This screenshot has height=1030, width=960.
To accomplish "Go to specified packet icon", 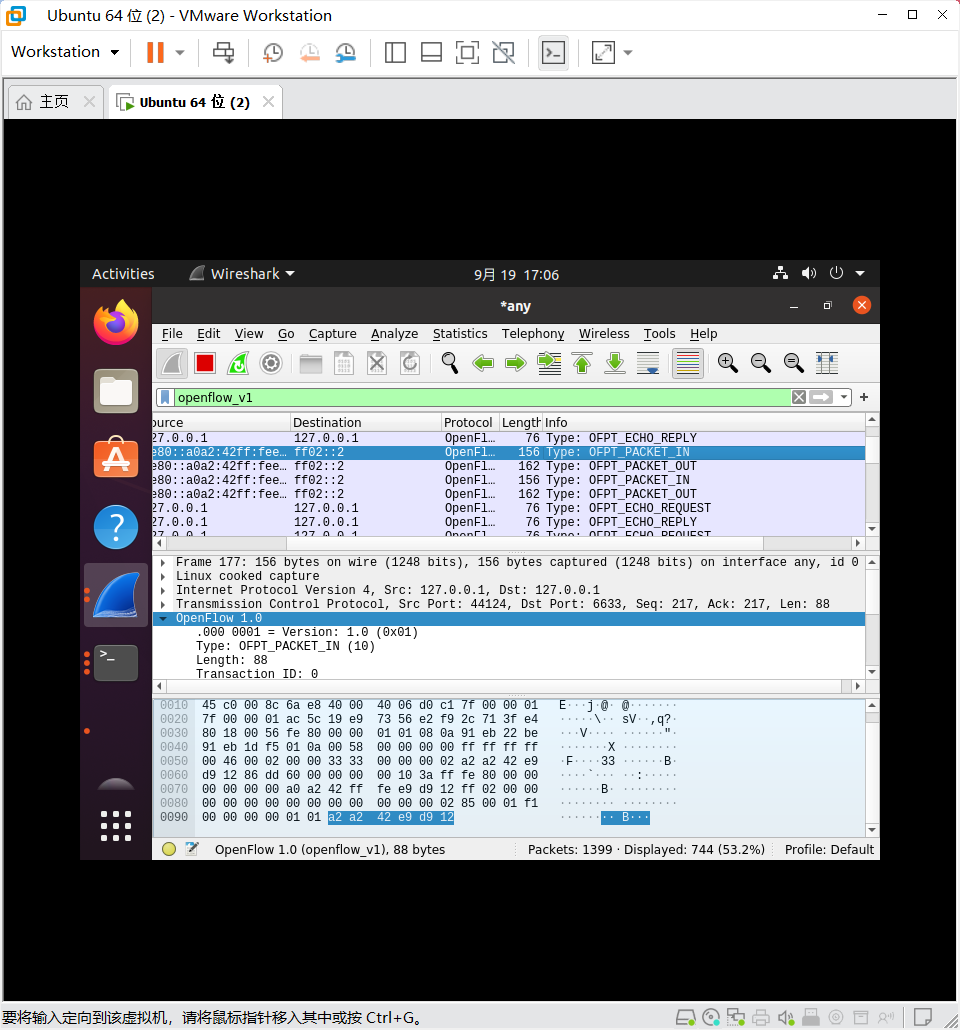I will tap(549, 363).
